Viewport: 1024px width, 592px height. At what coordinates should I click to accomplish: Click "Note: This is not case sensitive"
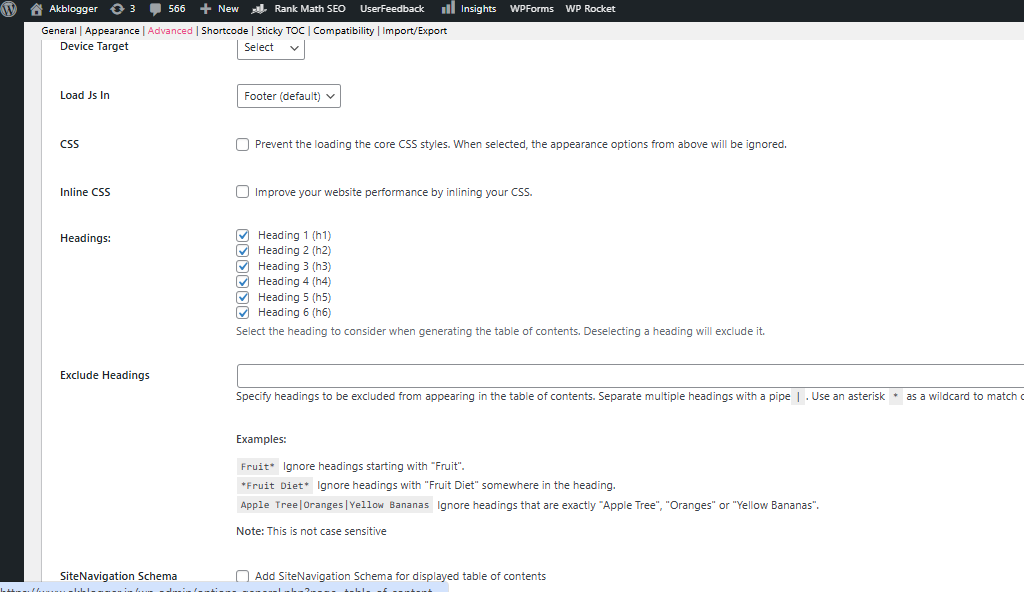[312, 531]
